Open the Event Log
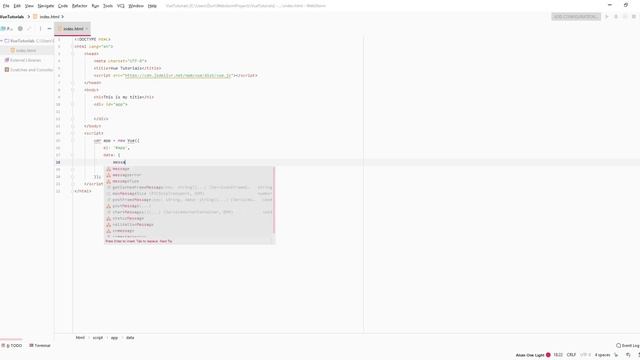 click(628, 346)
